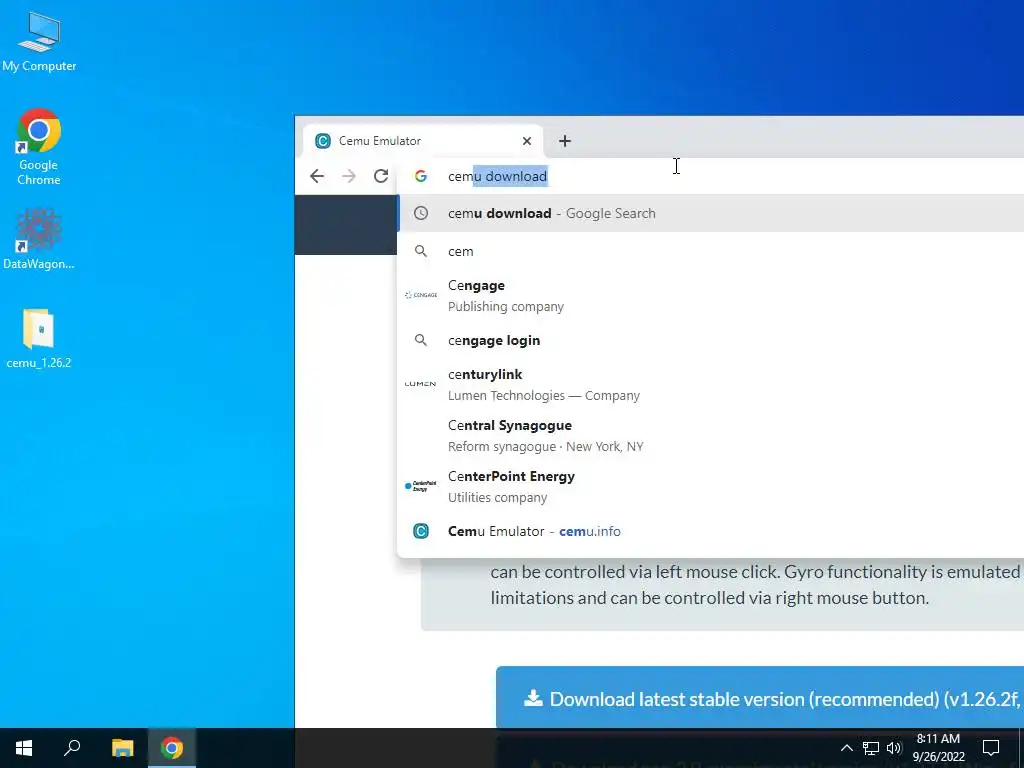1024x768 pixels.
Task: Open File Explorer from taskbar
Action: tap(122, 748)
